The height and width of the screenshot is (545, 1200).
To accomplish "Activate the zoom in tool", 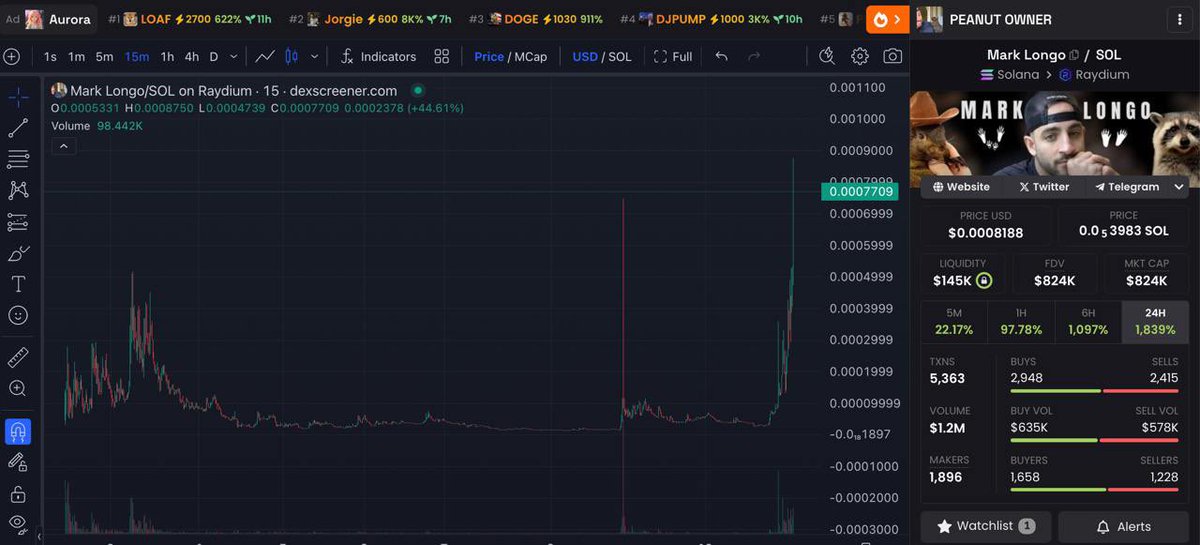I will click(x=18, y=388).
